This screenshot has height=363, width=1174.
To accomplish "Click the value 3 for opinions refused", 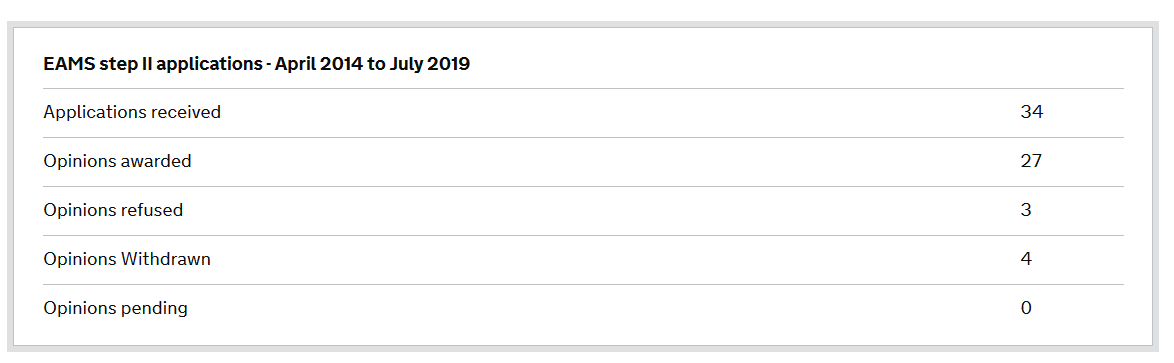I will [1026, 210].
